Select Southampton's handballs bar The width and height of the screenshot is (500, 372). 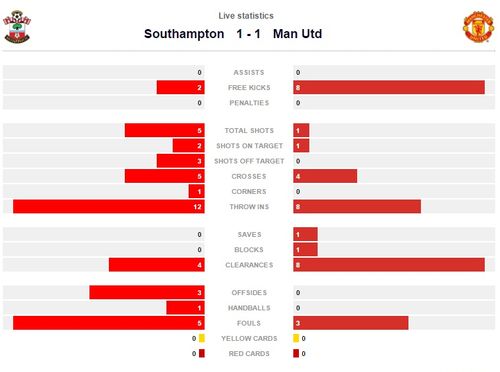pos(185,308)
